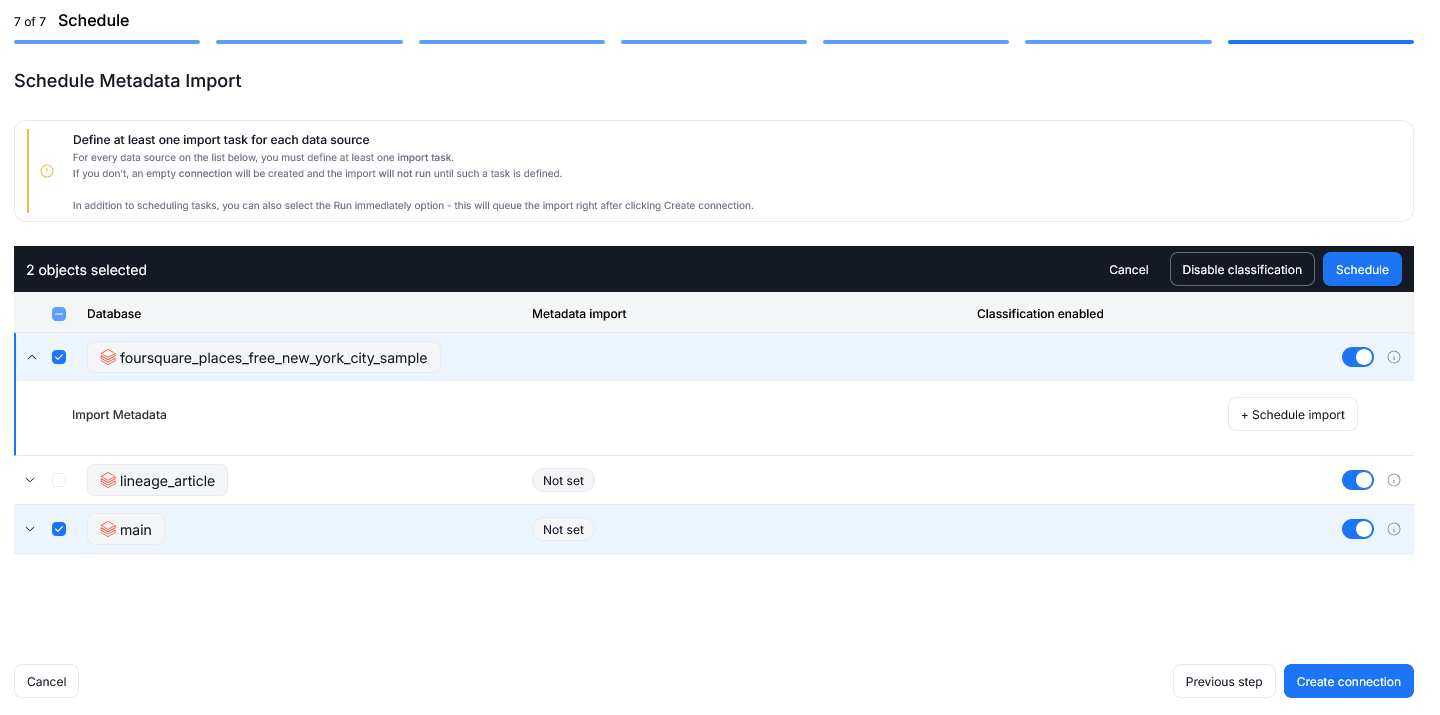Click the last wizard progress step bar
Viewport: 1440px width, 715px height.
(x=1320, y=42)
